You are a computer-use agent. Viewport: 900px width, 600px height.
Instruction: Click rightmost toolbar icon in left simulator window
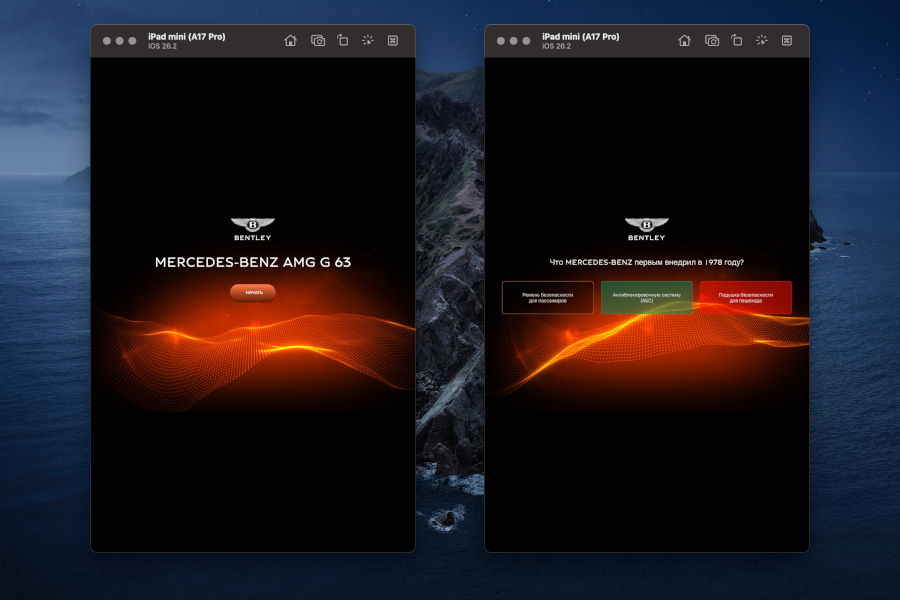tap(393, 40)
